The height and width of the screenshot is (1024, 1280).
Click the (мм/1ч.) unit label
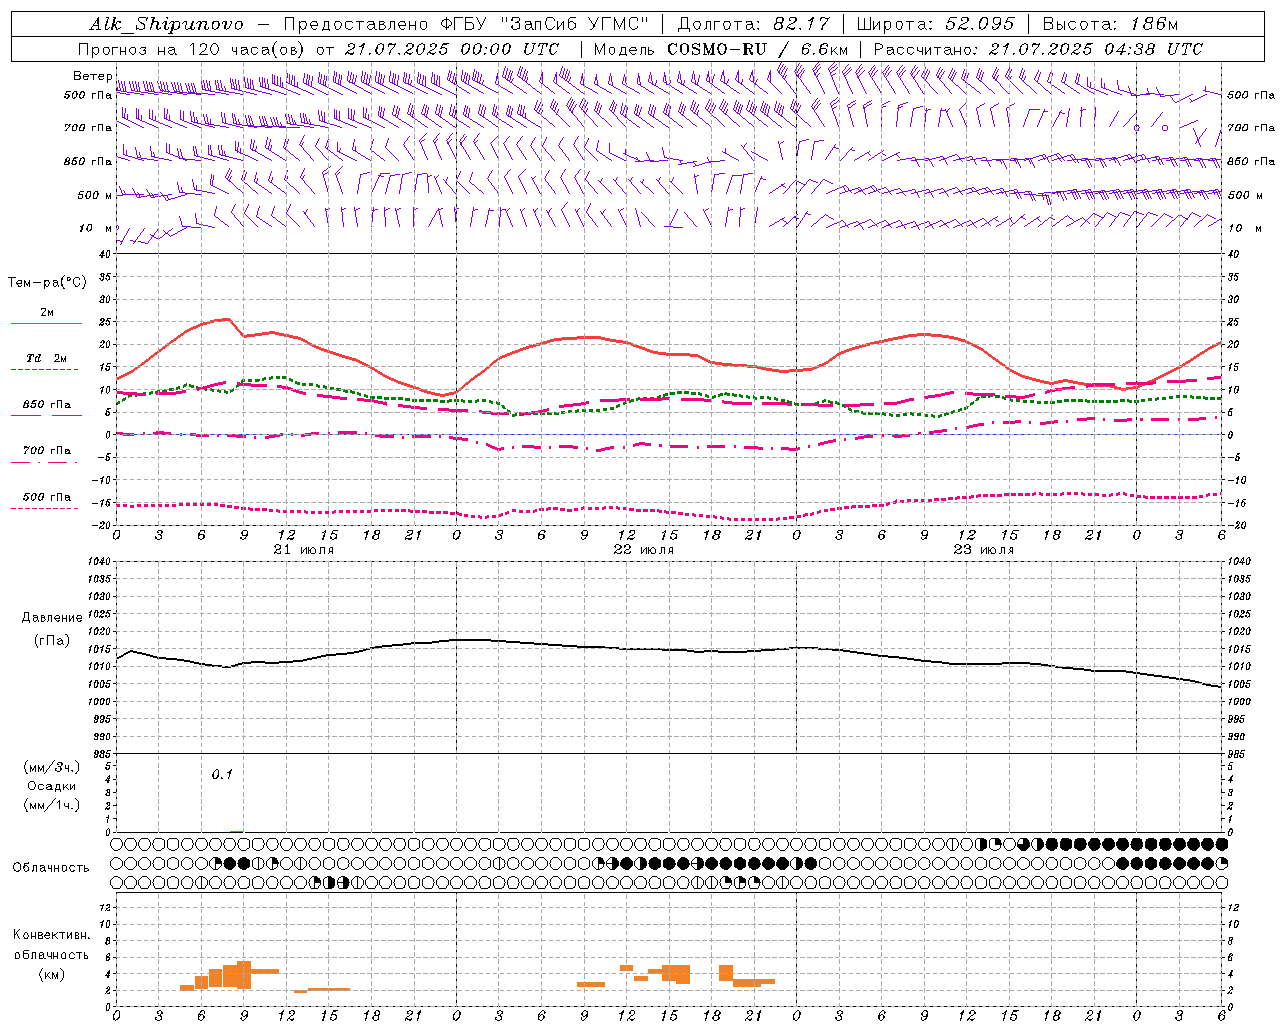(52, 805)
